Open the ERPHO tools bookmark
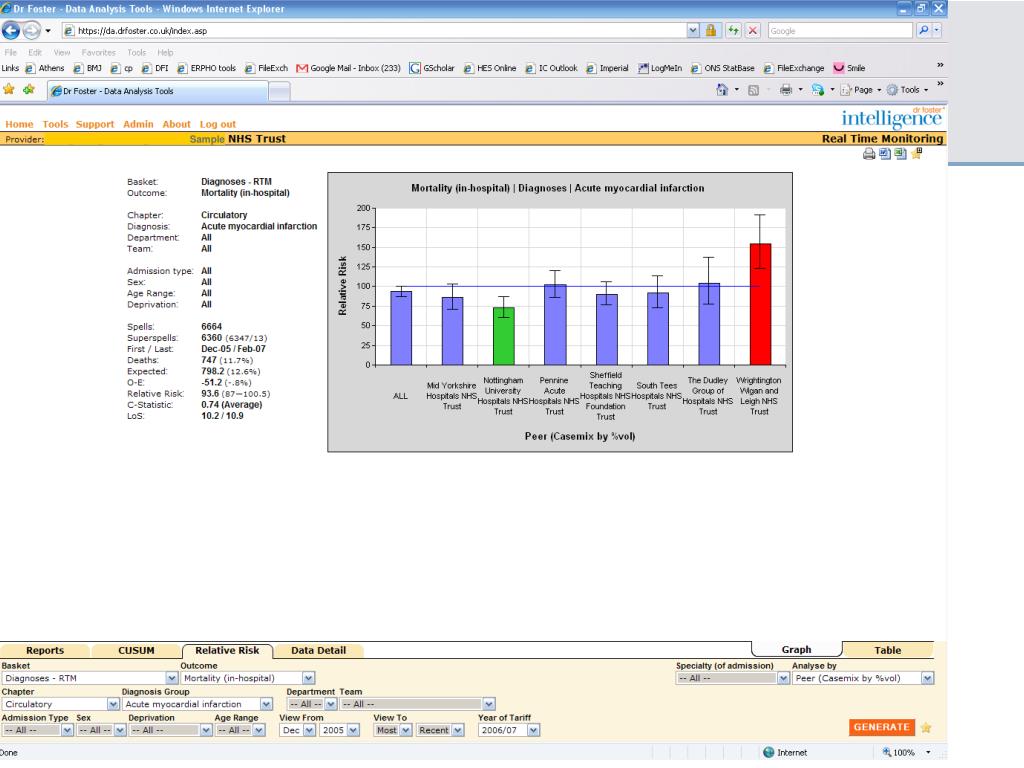 point(206,68)
